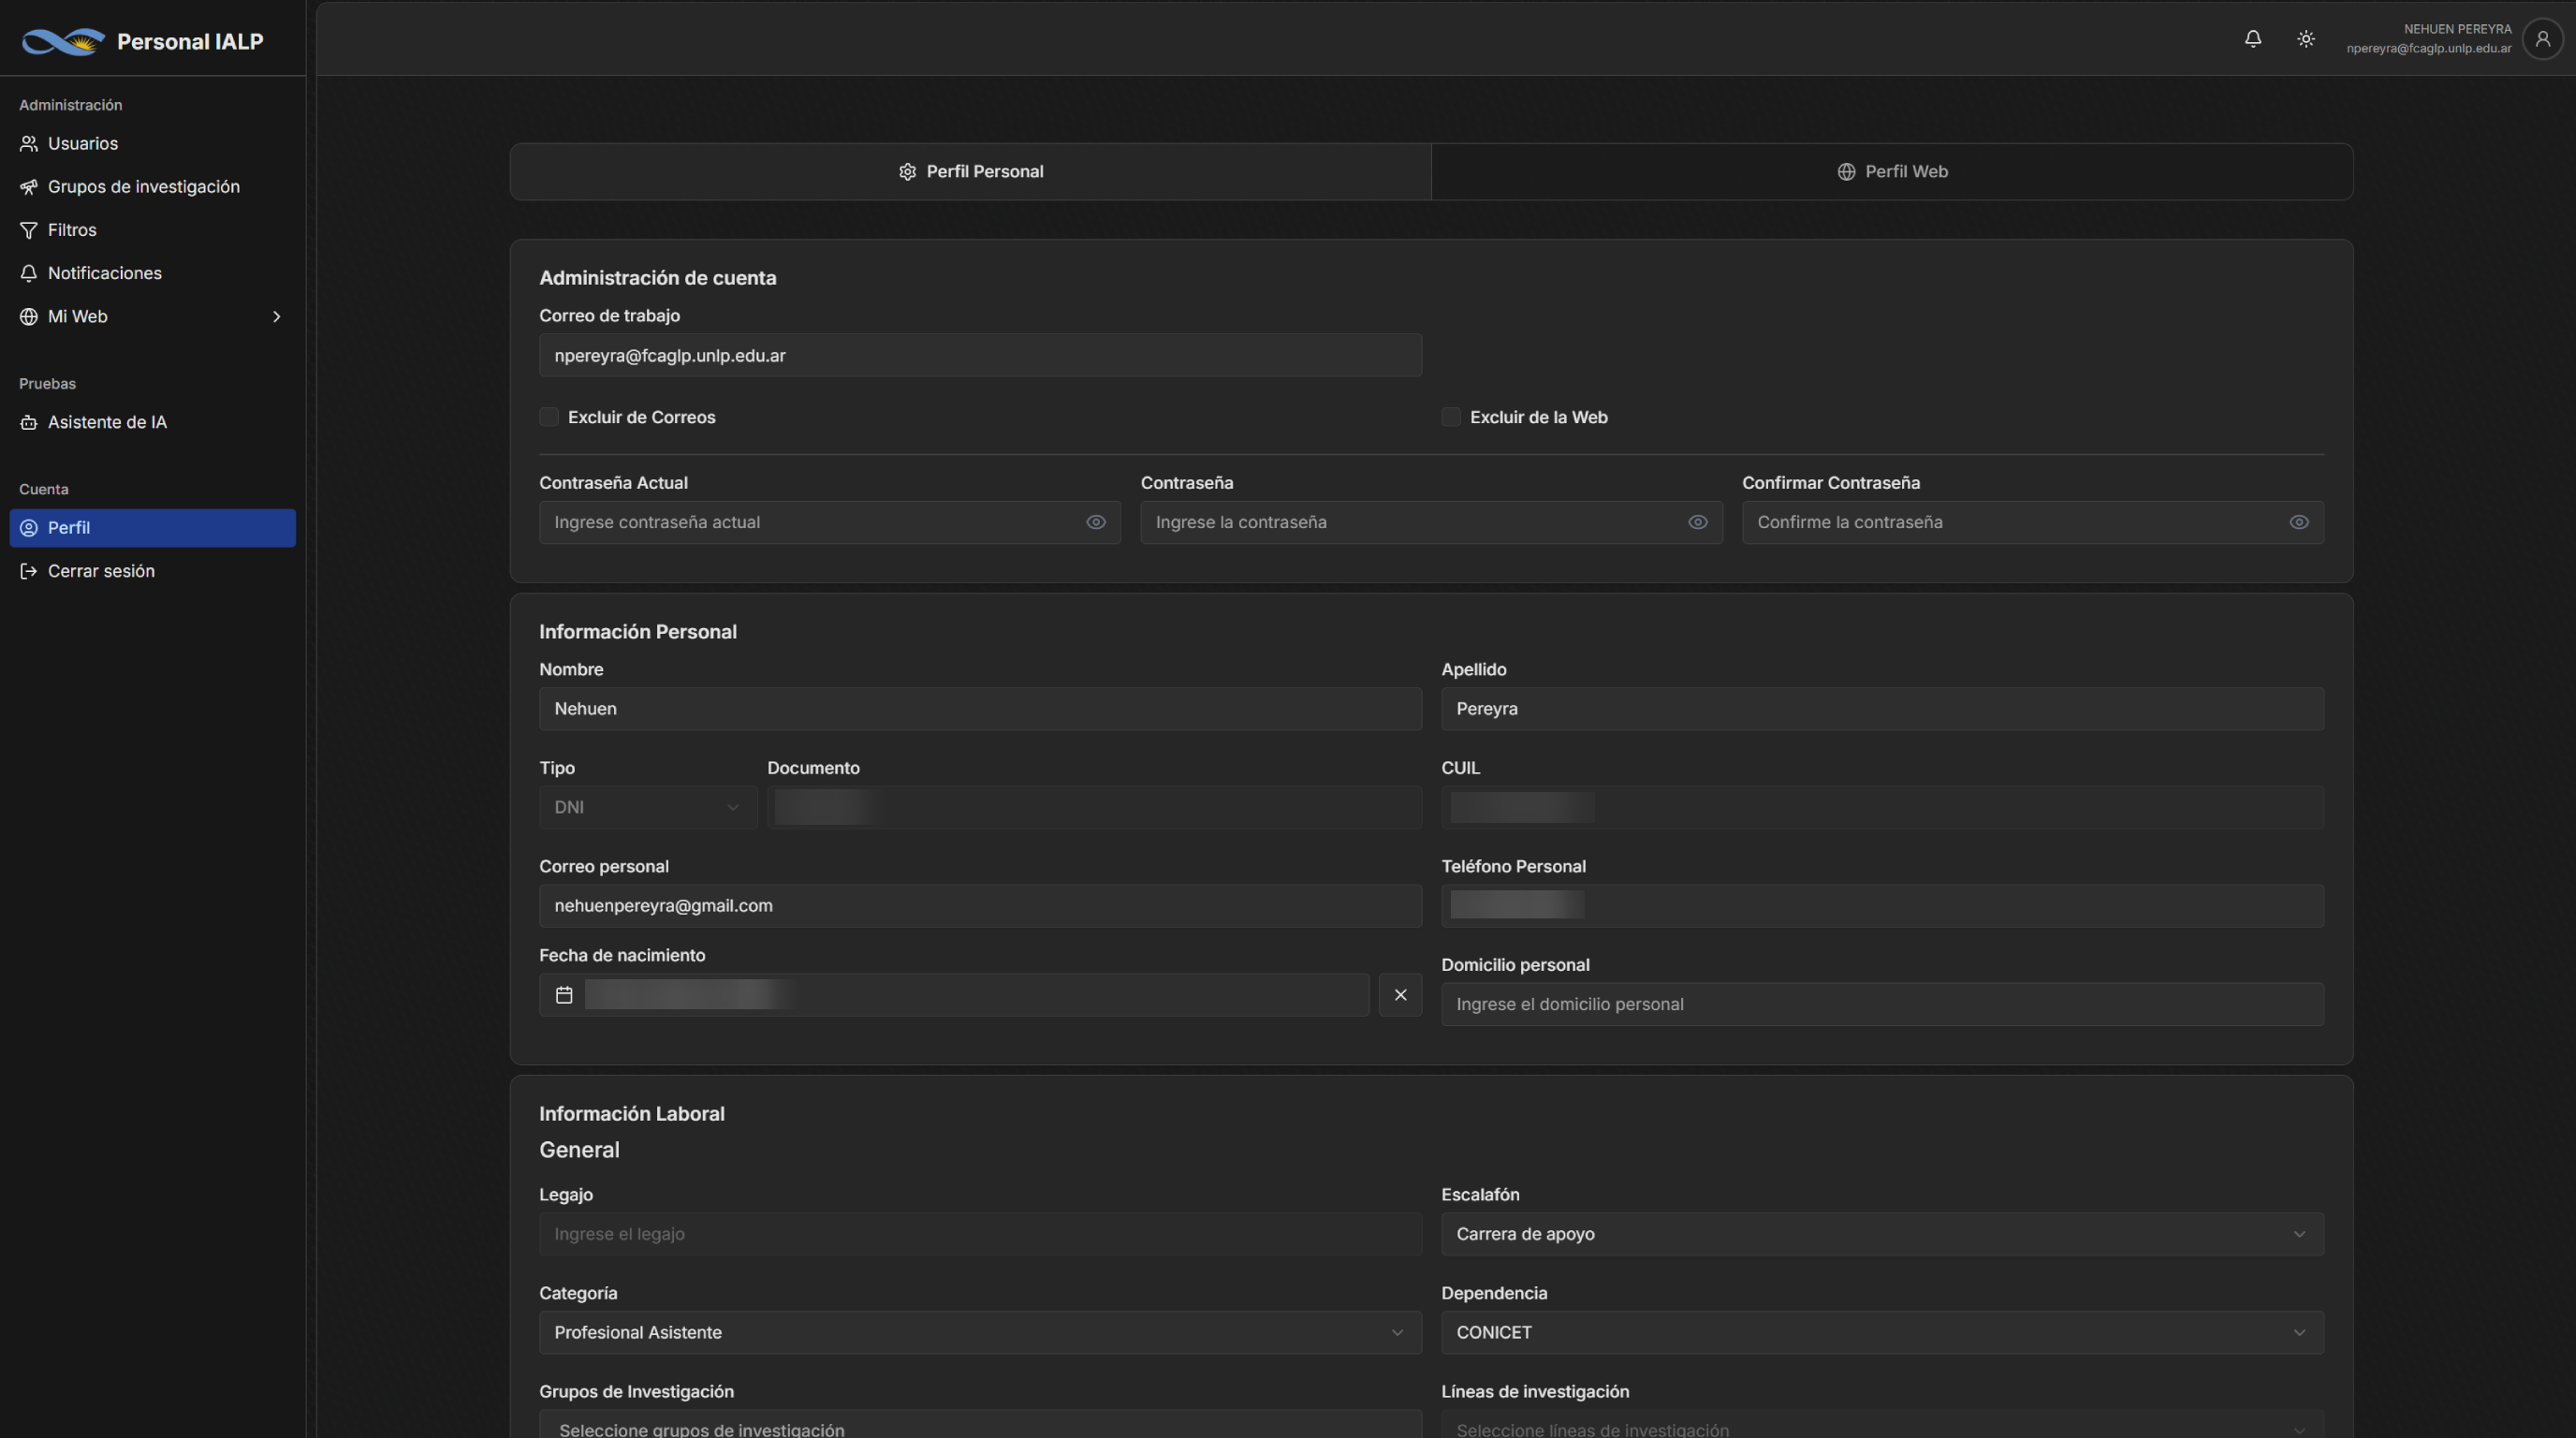Click the Información Laboral heading

[632, 1114]
